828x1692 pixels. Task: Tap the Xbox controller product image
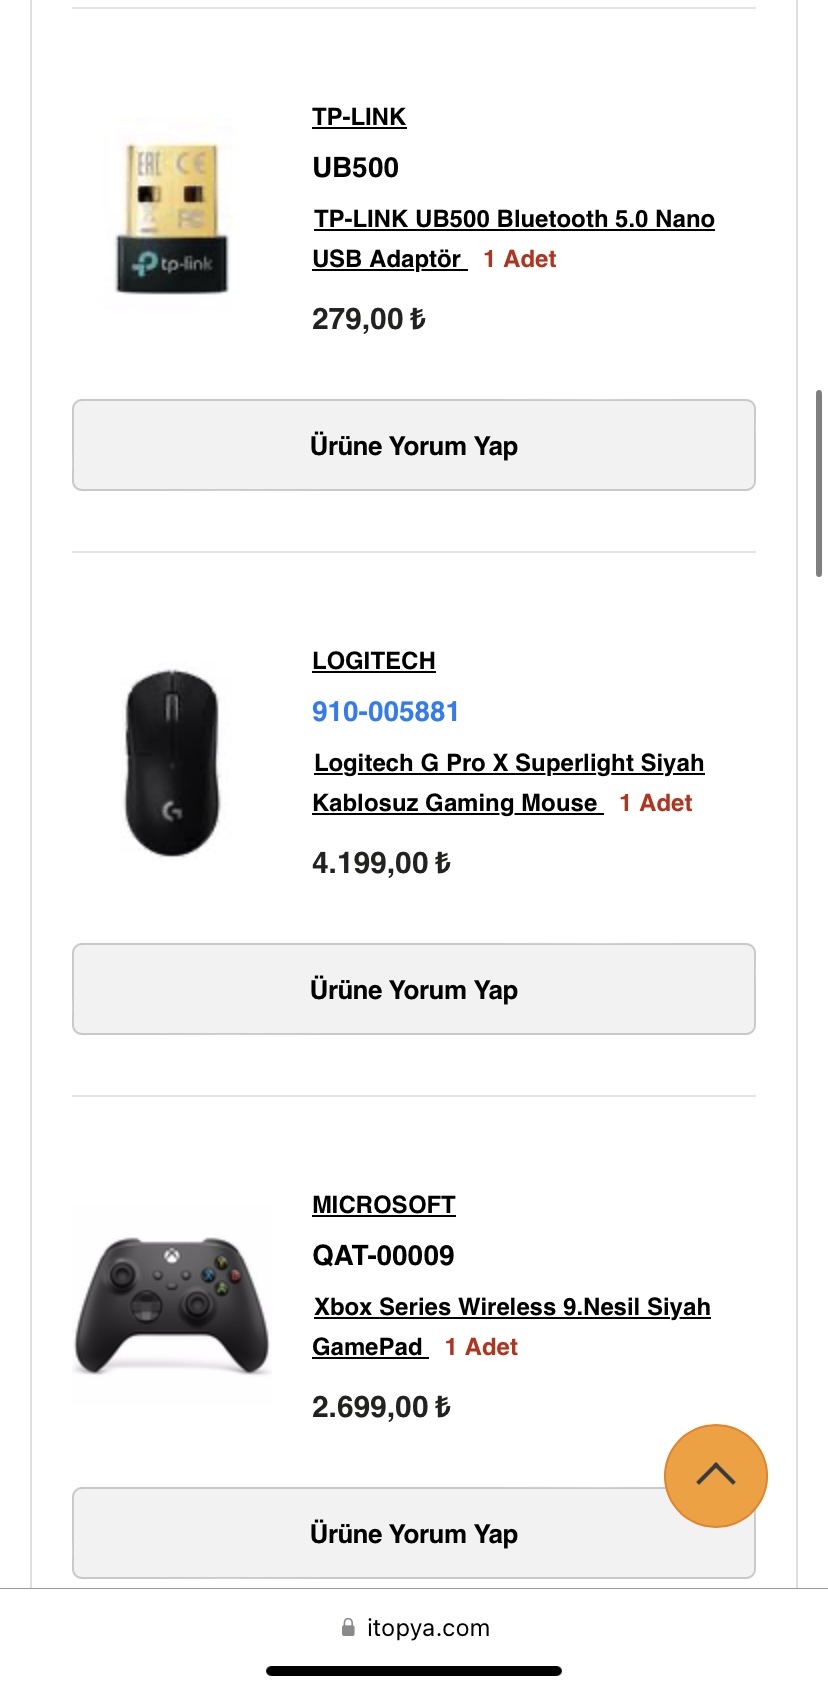tap(172, 1306)
